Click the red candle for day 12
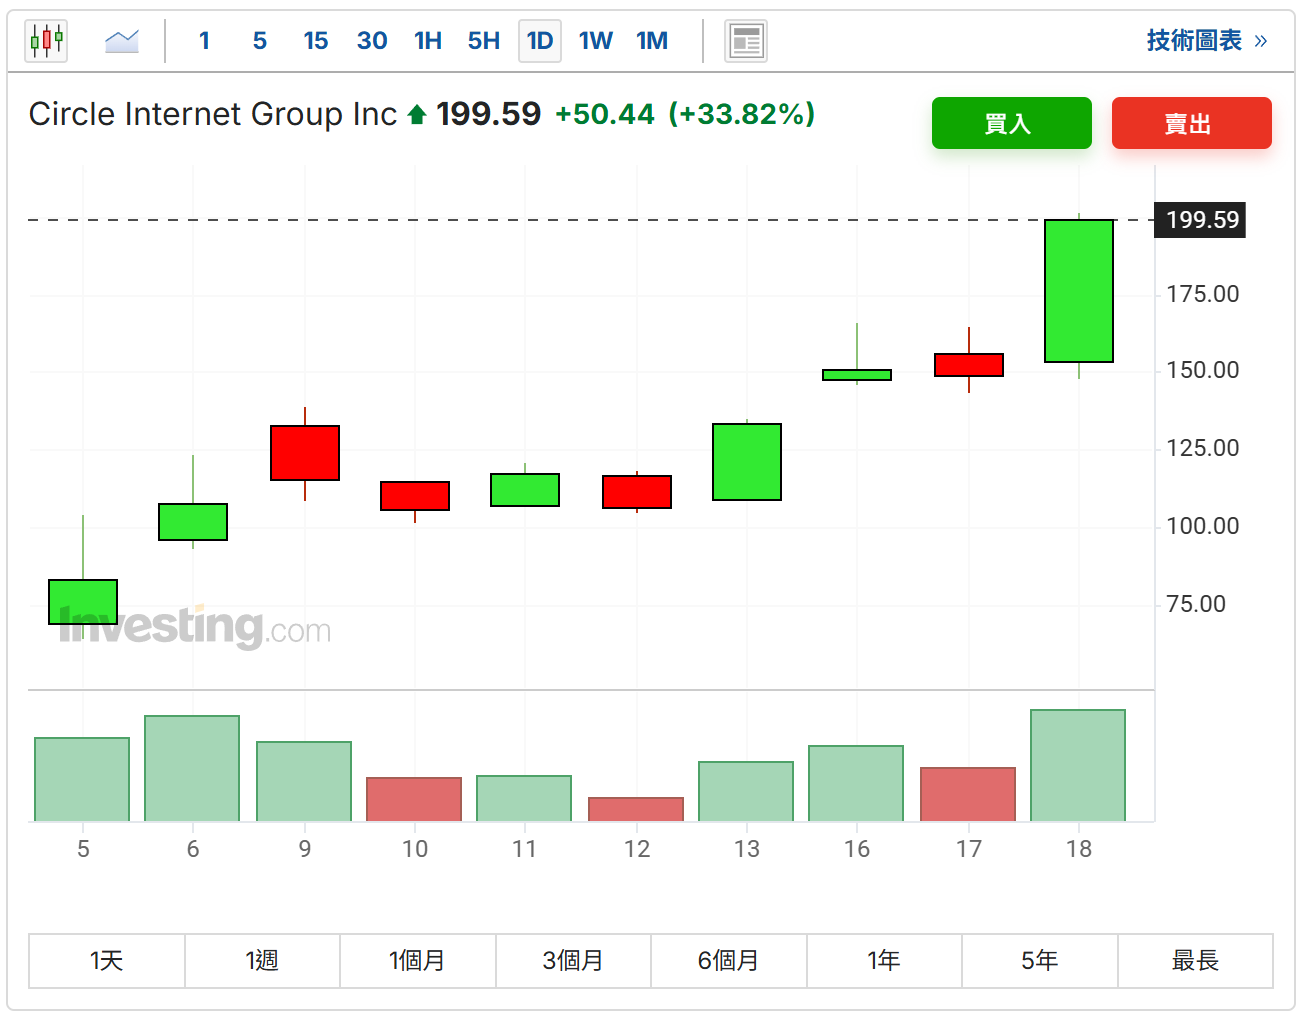This screenshot has width=1303, height=1017. (x=637, y=492)
